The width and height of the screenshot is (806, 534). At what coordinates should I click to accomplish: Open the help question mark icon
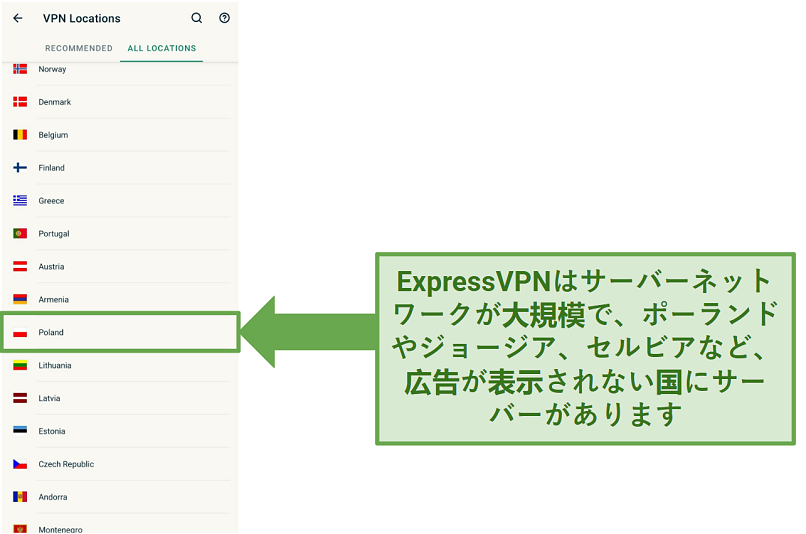click(x=225, y=18)
